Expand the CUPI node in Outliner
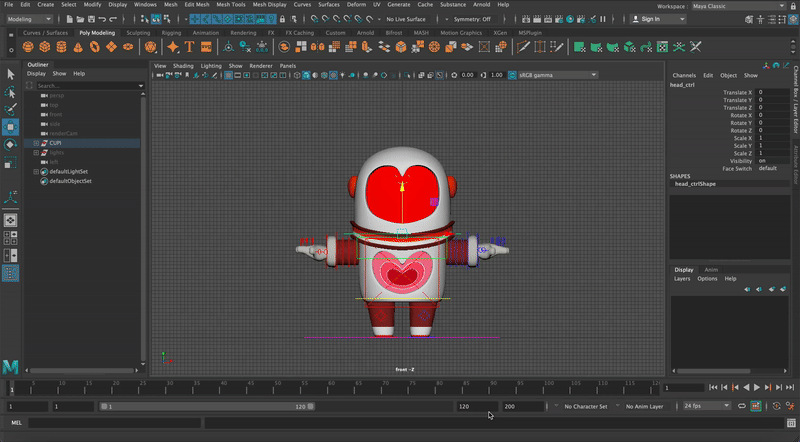The width and height of the screenshot is (800, 442). [36, 143]
